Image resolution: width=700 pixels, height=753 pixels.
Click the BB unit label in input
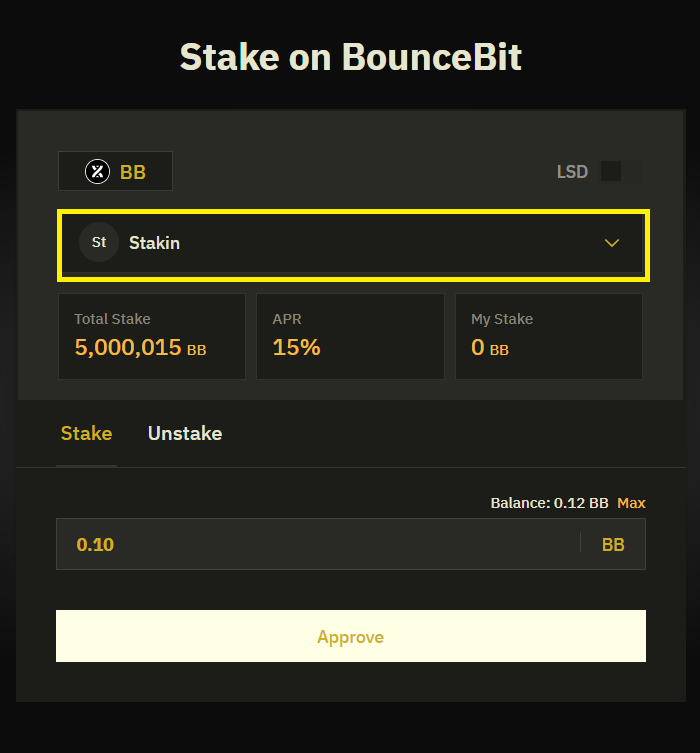point(613,545)
